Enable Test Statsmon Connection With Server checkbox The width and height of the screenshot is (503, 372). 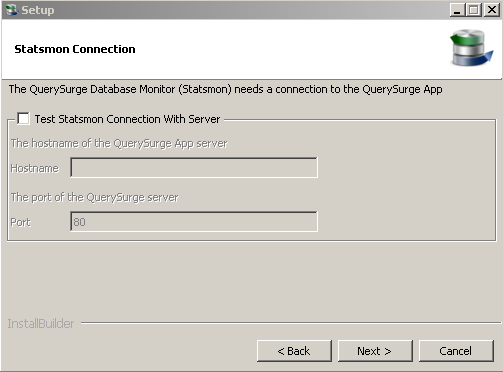23,119
